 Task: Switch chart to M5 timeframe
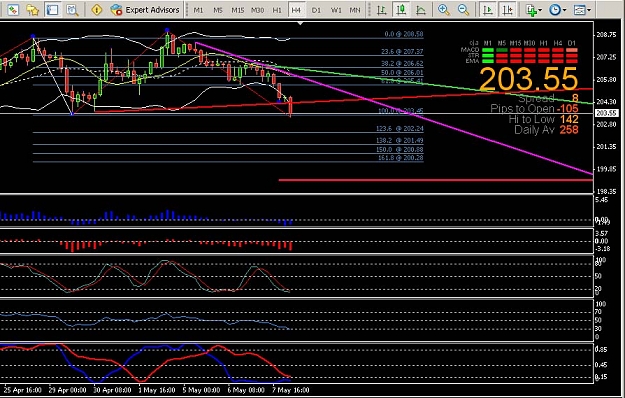(218, 10)
